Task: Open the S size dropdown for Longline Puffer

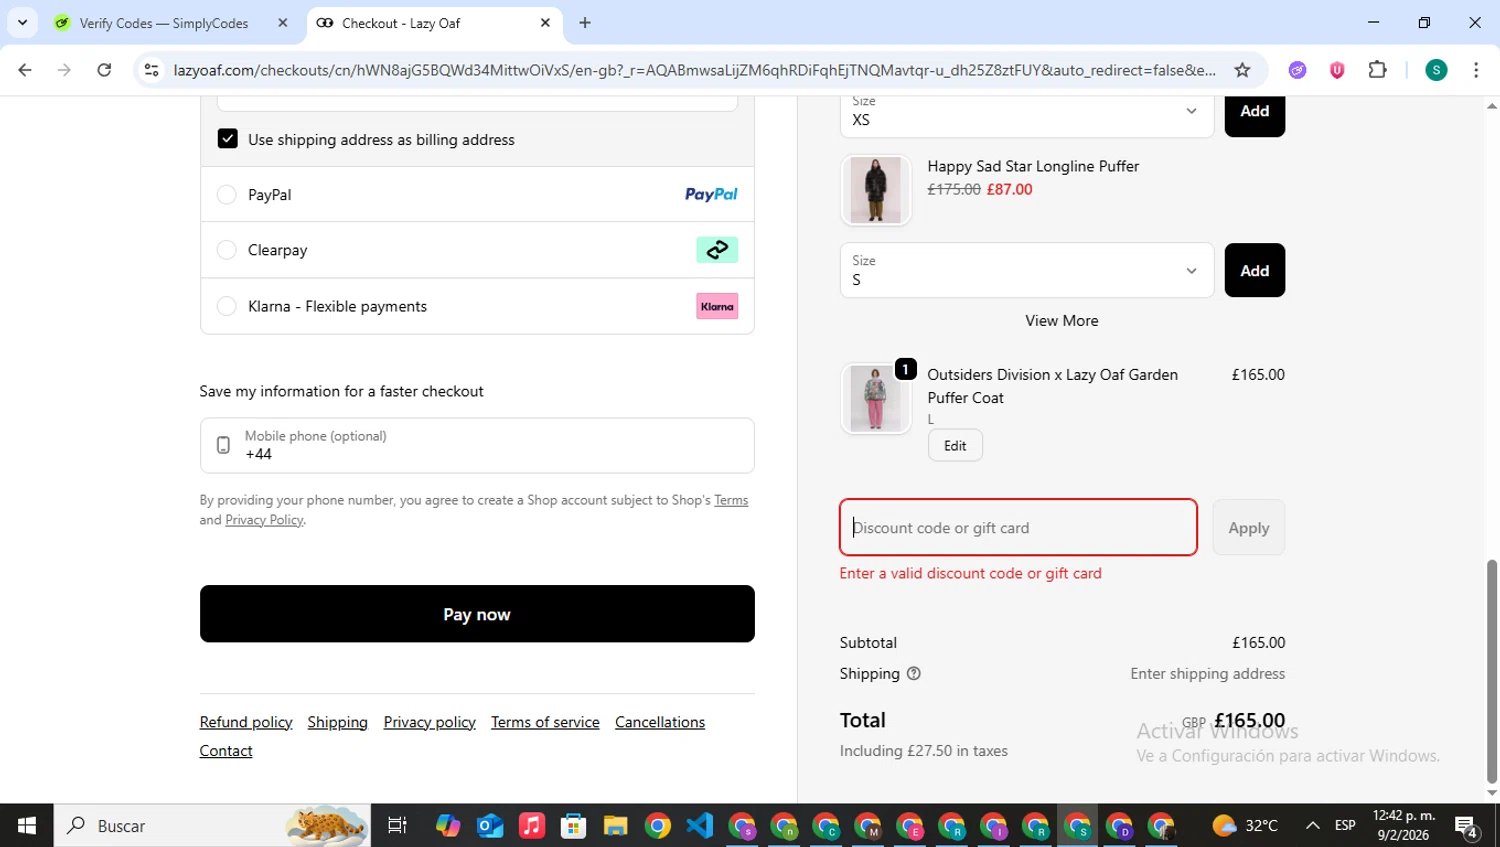Action: click(1027, 270)
